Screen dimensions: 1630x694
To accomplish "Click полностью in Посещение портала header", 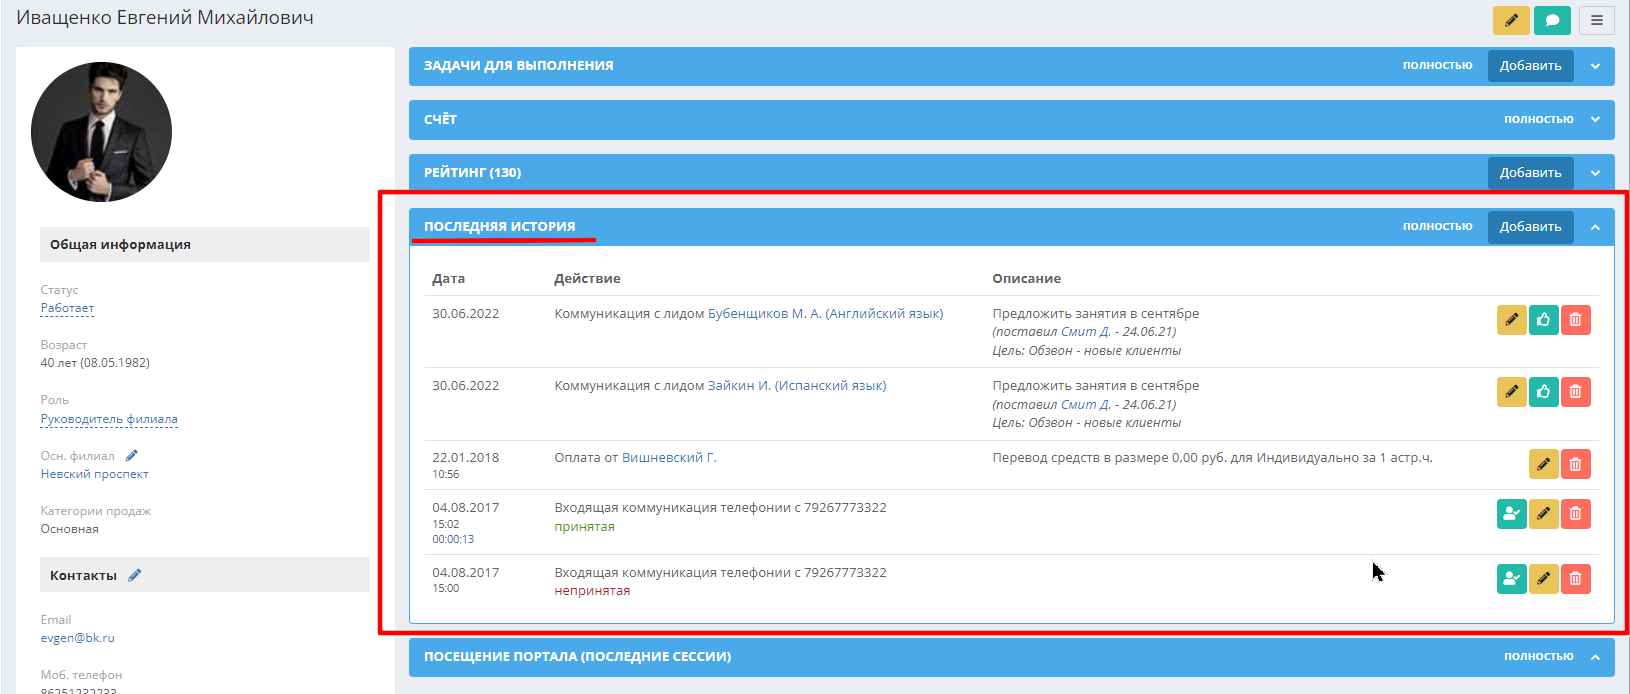I will (1539, 656).
